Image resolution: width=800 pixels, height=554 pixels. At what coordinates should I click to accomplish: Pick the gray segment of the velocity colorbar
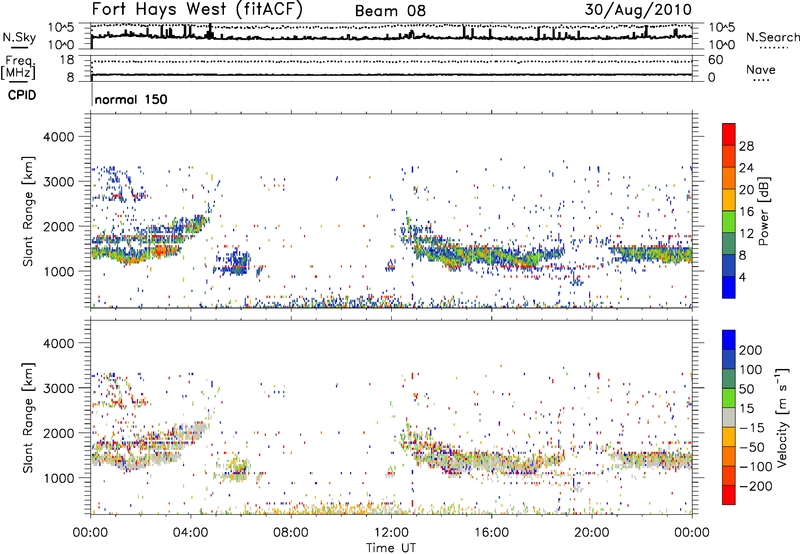click(729, 417)
